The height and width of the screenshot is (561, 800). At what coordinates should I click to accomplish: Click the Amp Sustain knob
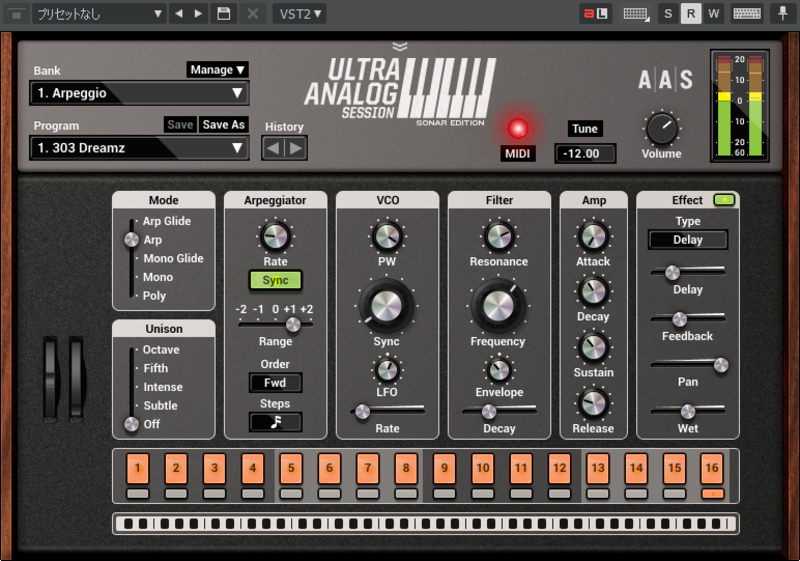pyautogui.click(x=593, y=347)
